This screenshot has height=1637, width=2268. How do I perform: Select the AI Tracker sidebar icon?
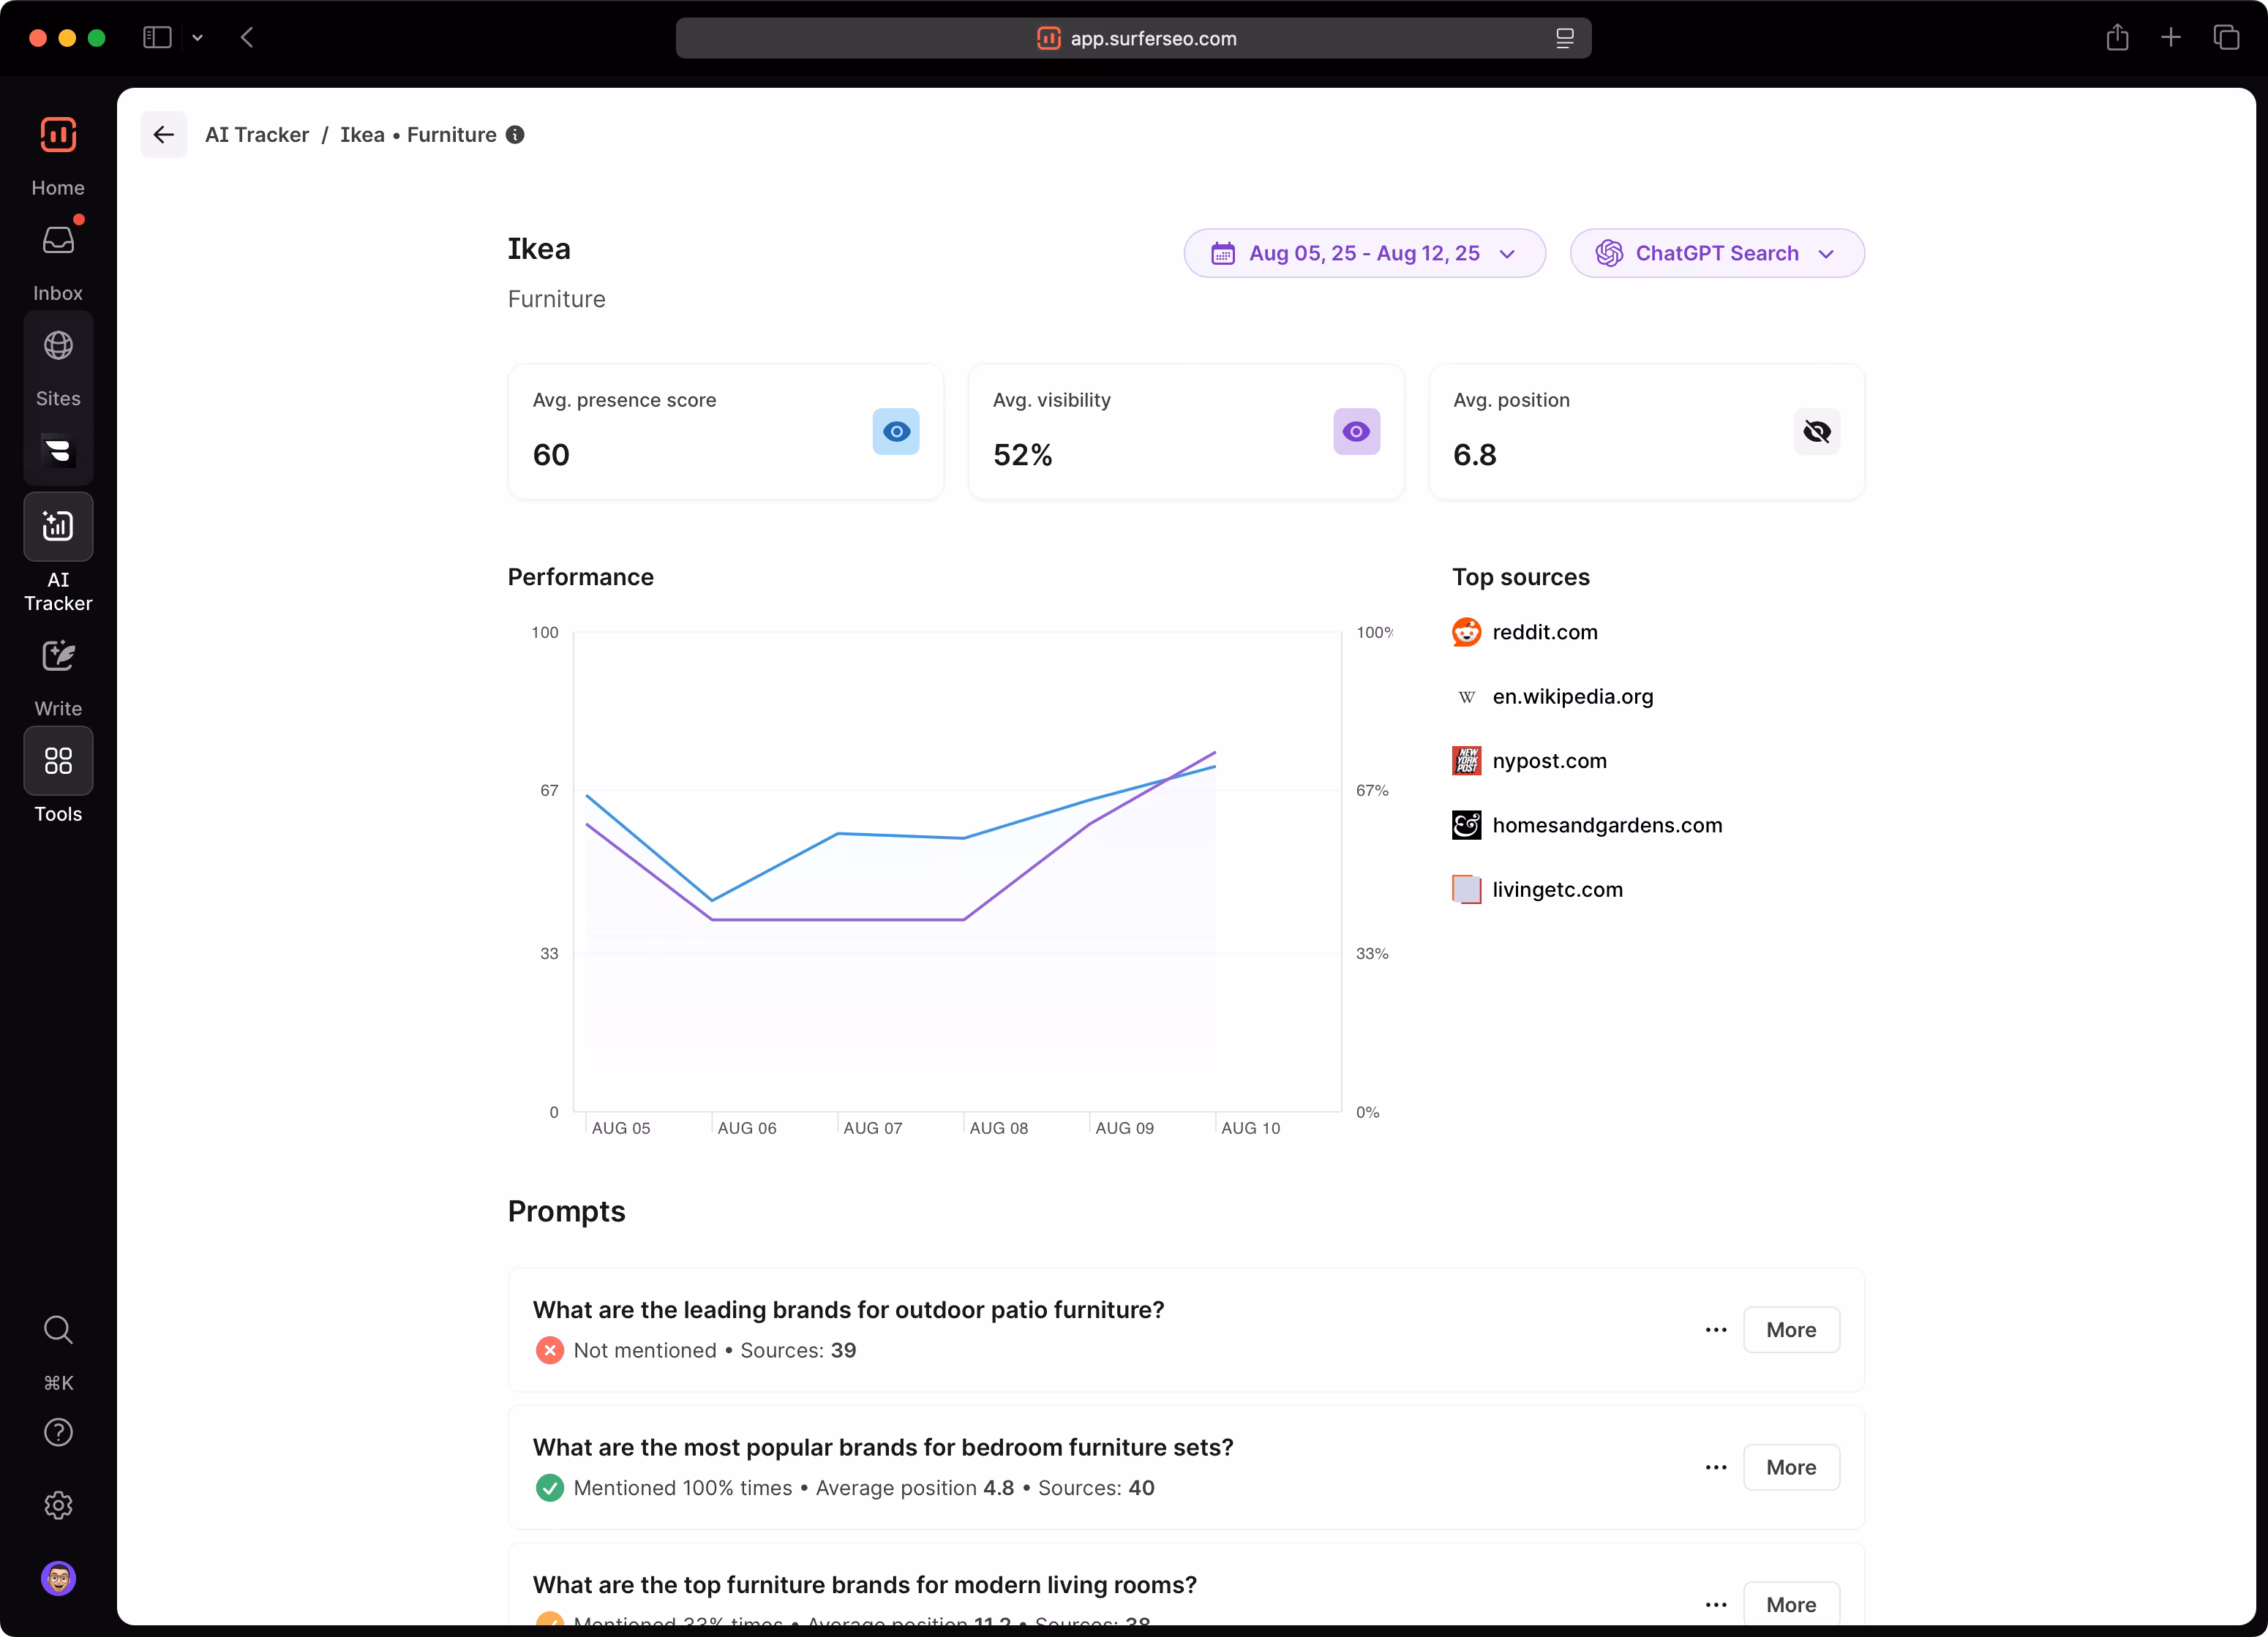point(58,526)
